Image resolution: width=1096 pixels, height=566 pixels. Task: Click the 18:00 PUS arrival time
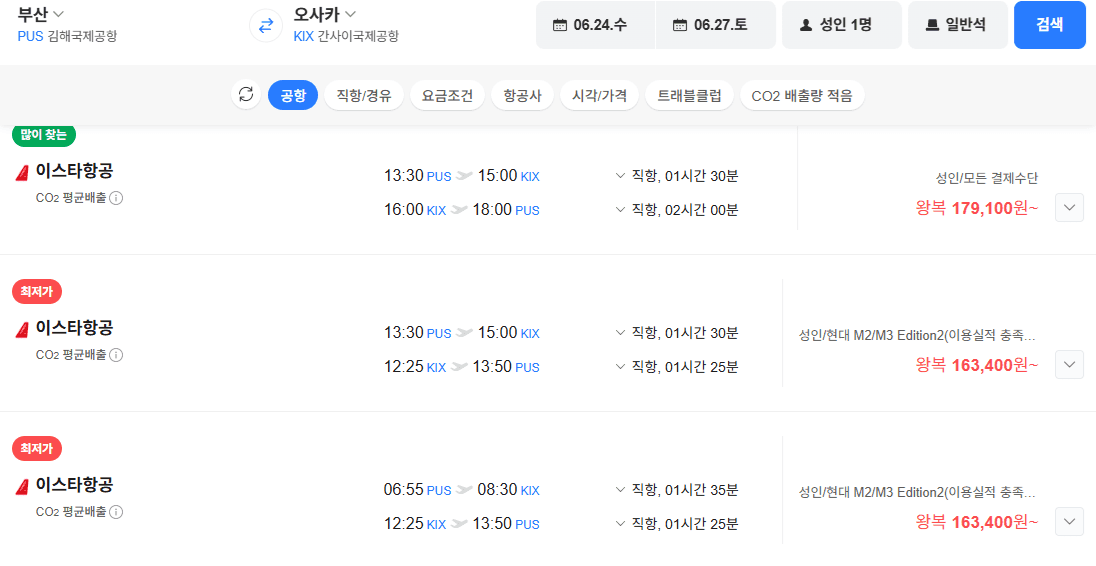[x=508, y=210]
